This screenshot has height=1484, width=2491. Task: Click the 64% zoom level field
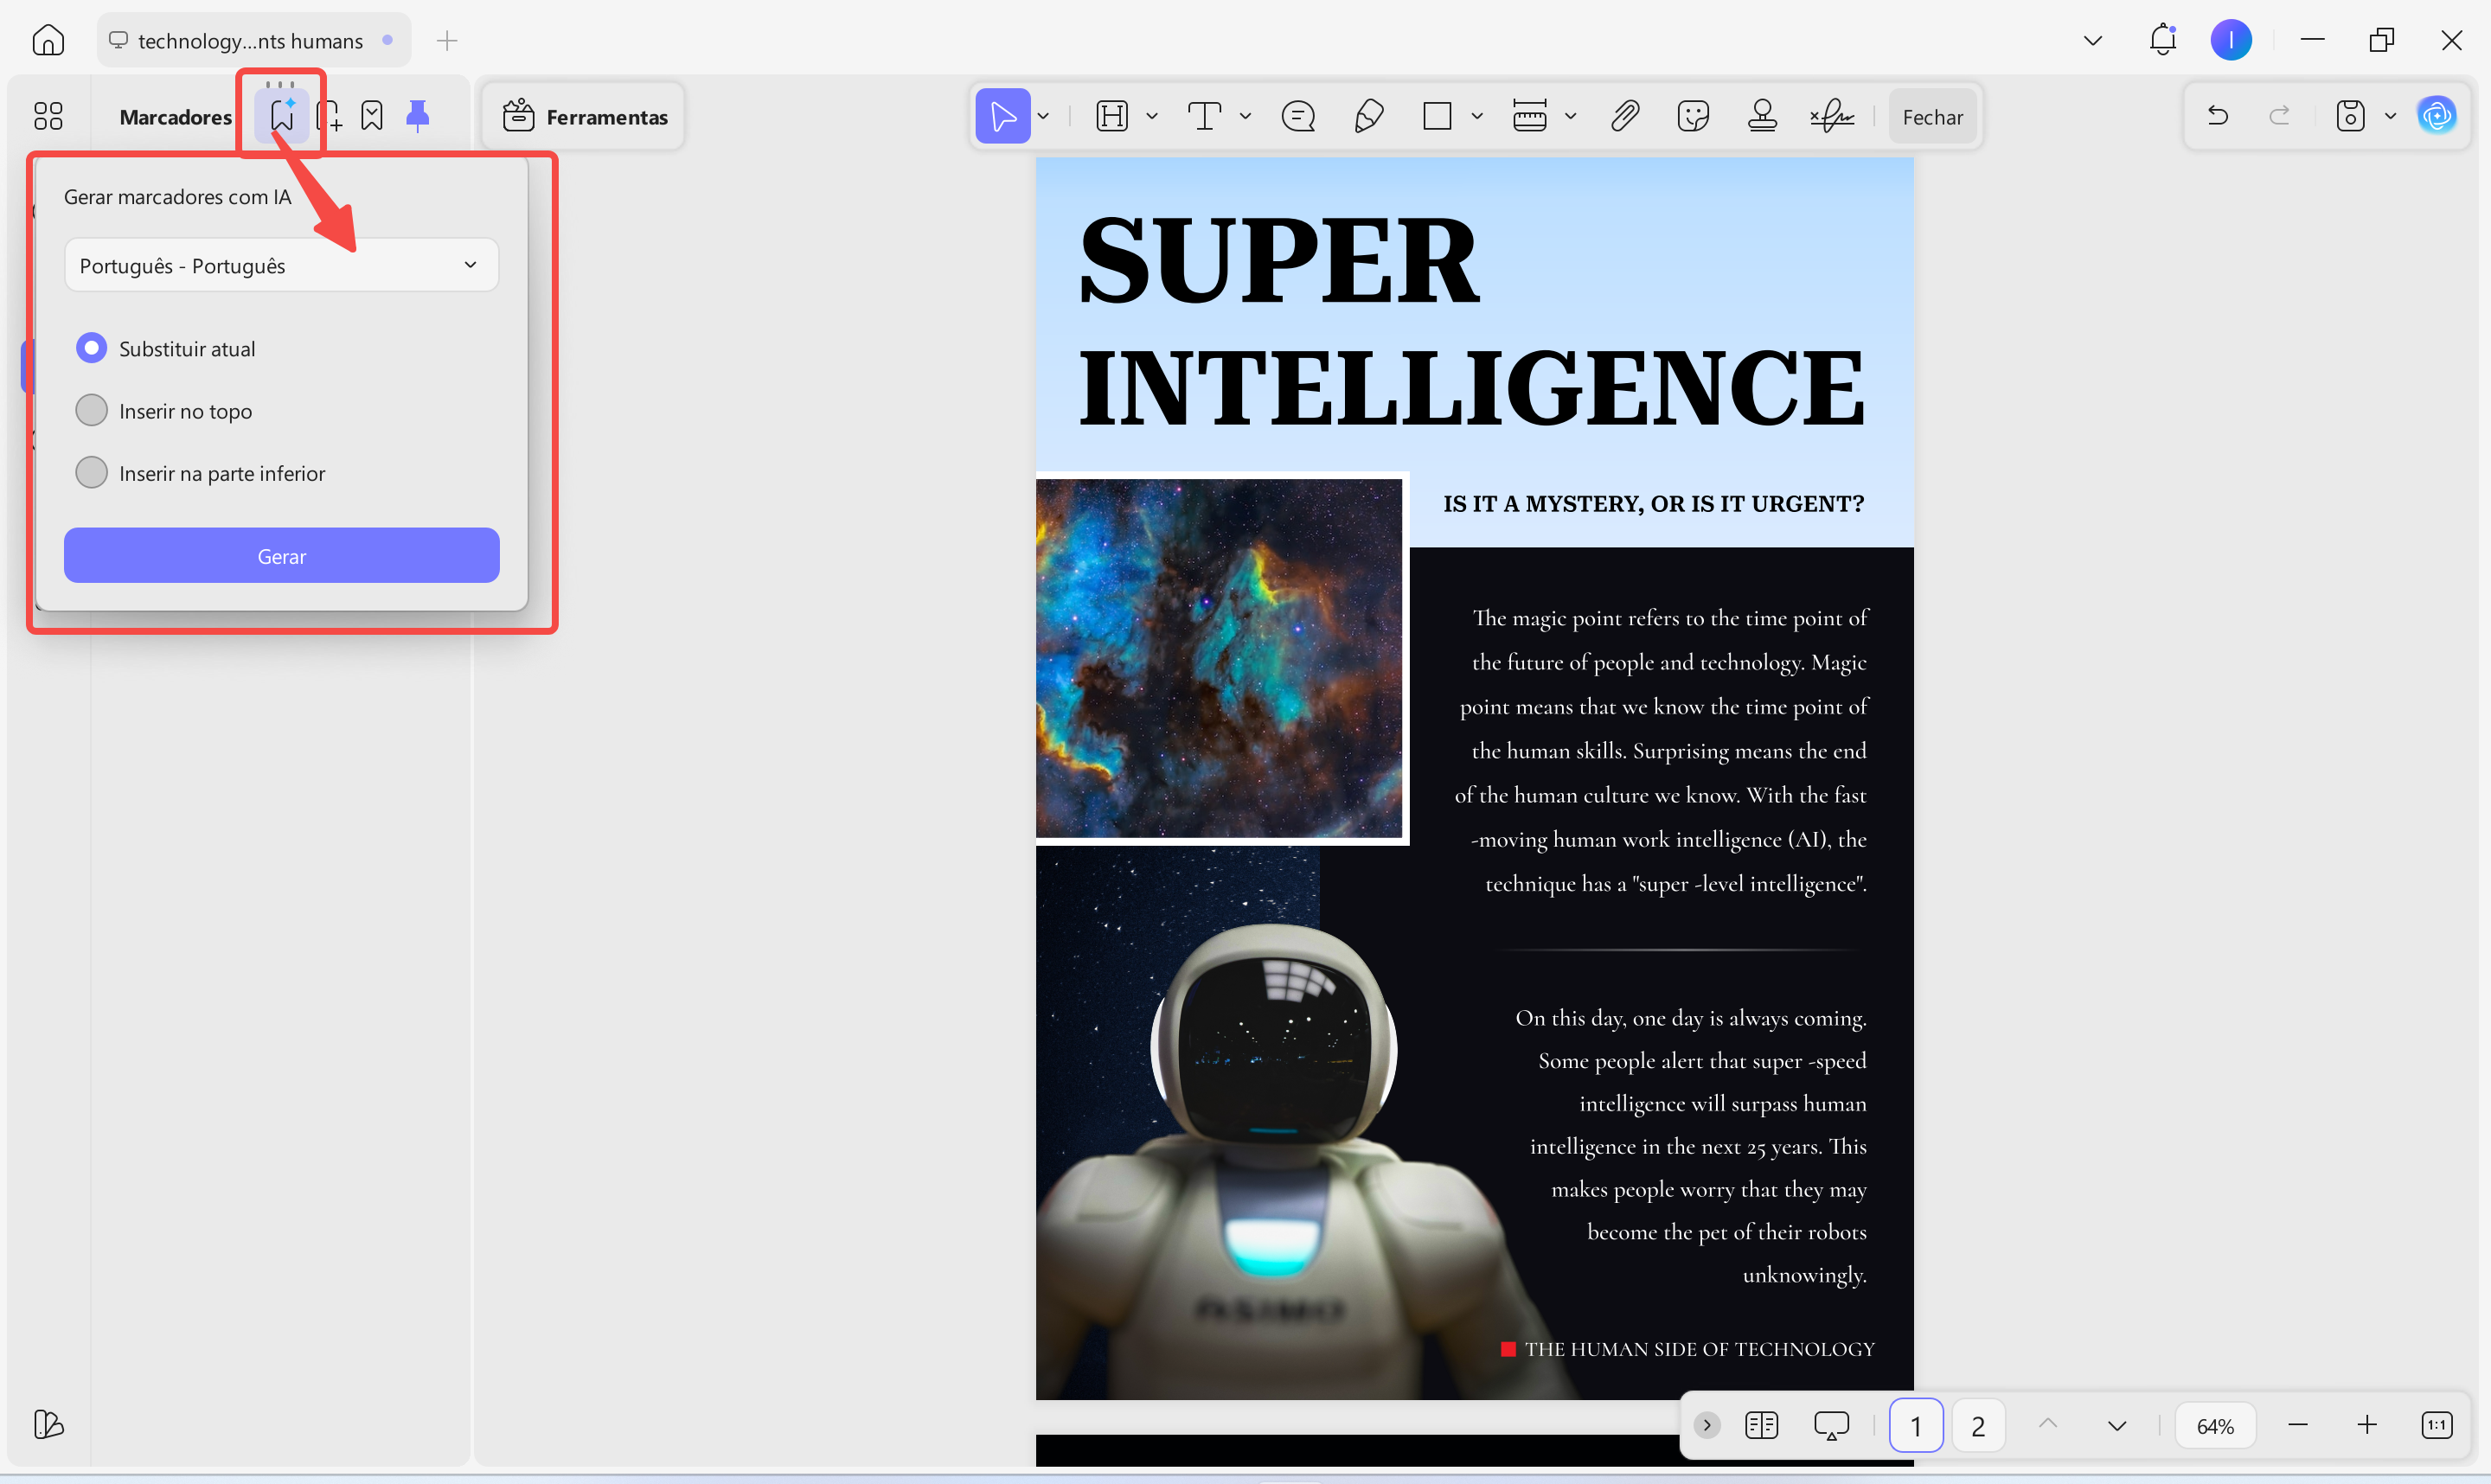coord(2215,1425)
